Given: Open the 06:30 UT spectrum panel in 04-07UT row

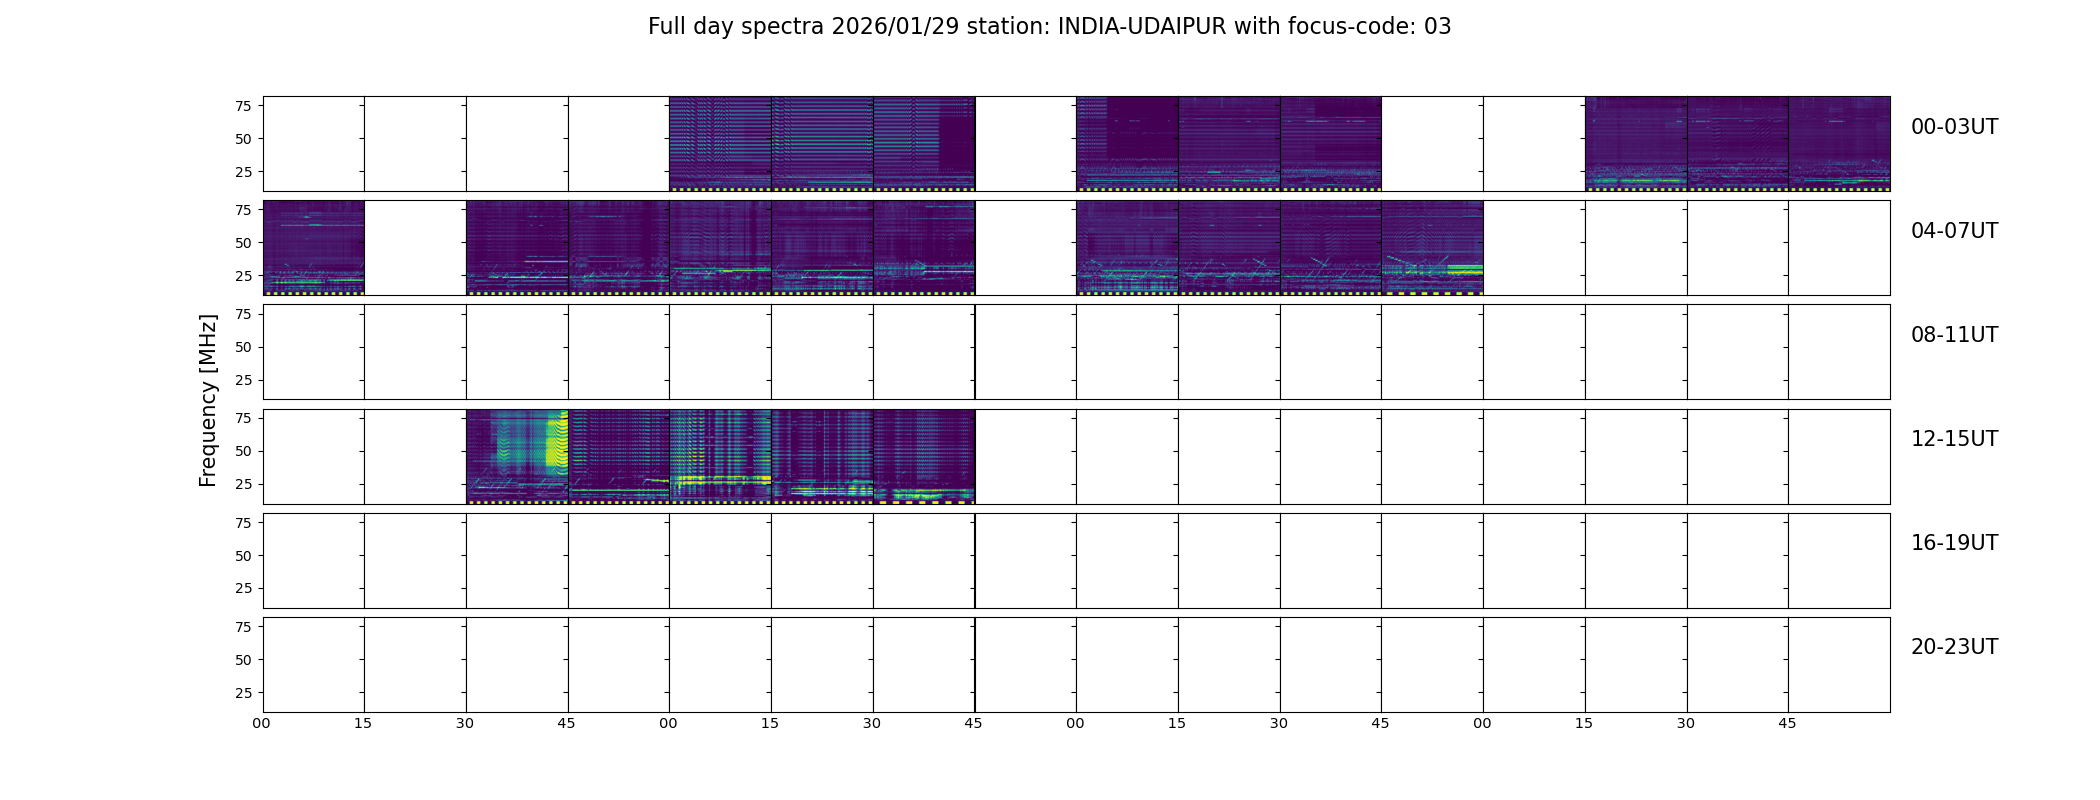Looking at the screenshot, I should click(1331, 248).
